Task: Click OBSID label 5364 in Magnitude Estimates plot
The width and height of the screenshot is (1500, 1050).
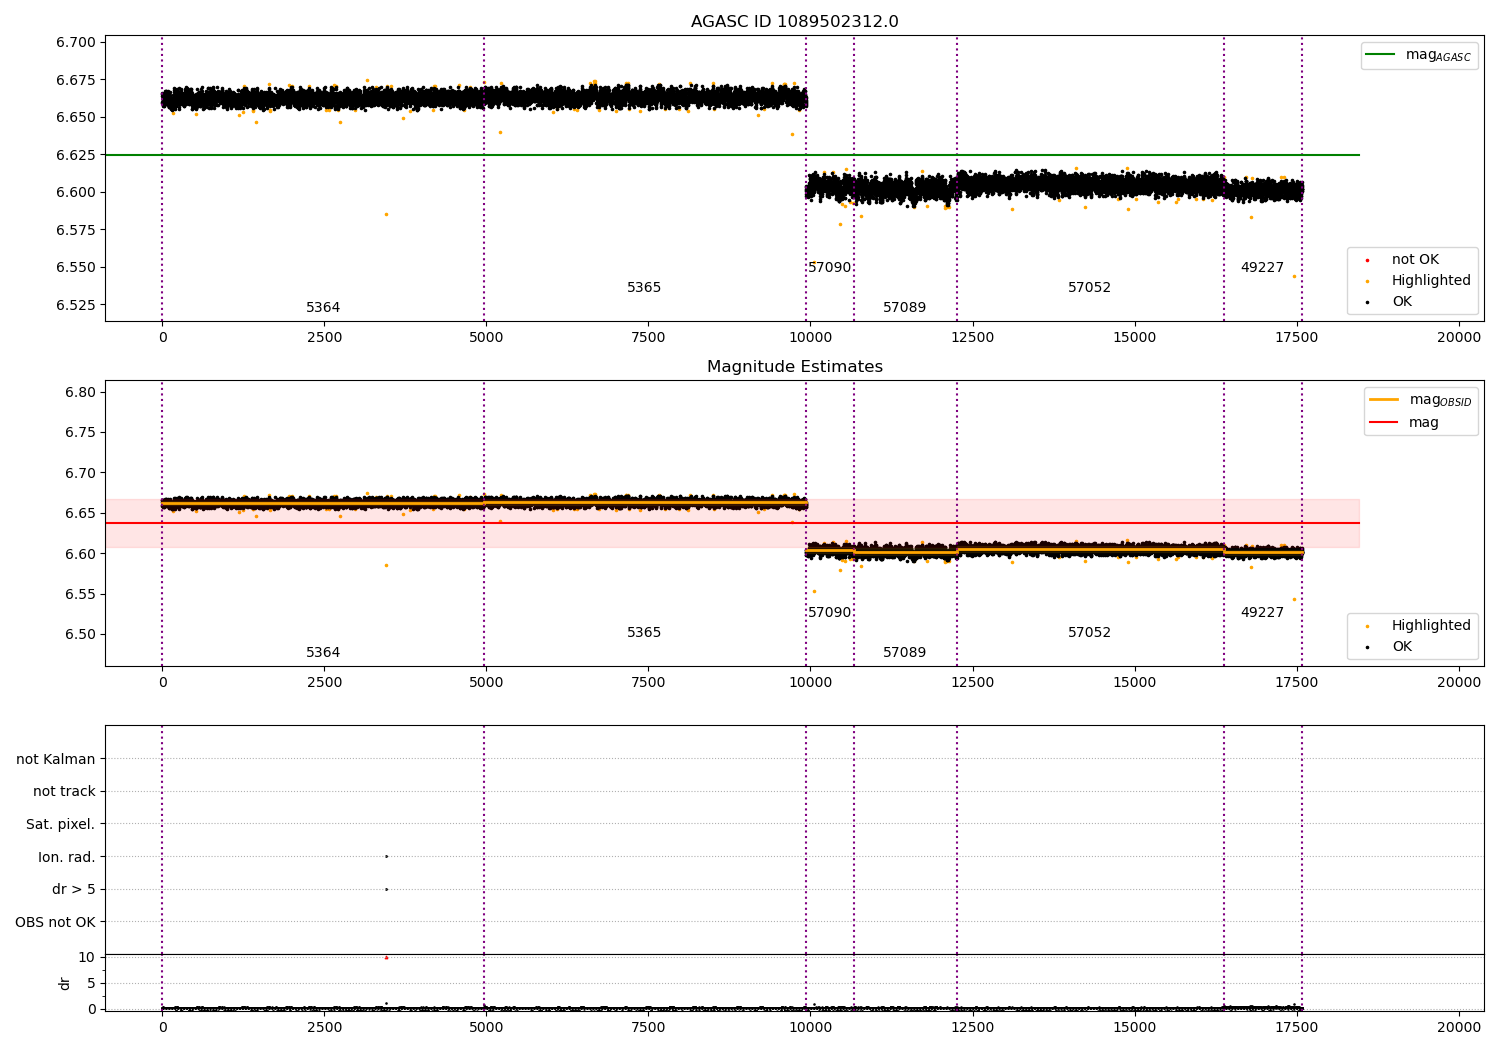Action: click(323, 653)
